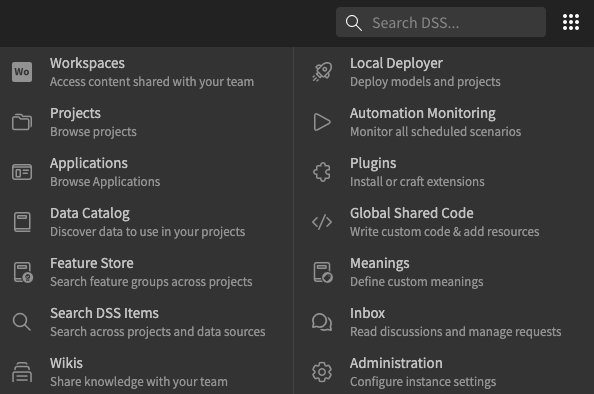
Task: Click 'Access content shared with your team'
Action: coord(152,82)
